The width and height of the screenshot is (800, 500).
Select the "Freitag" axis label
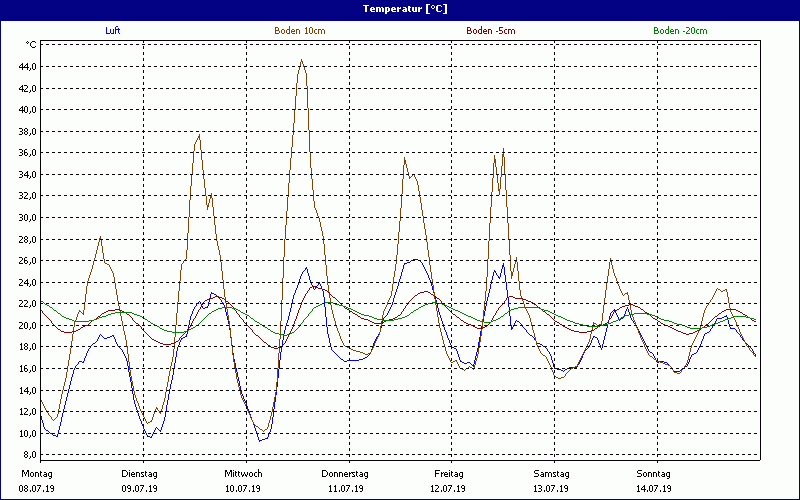[x=449, y=473]
